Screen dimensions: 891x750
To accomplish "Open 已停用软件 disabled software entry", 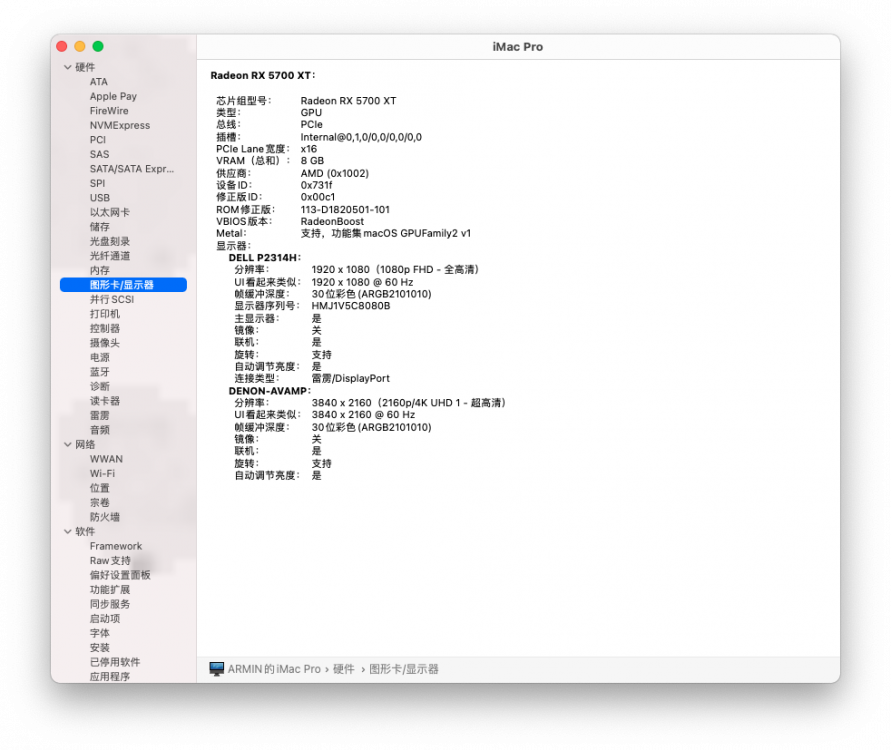I will (x=115, y=662).
